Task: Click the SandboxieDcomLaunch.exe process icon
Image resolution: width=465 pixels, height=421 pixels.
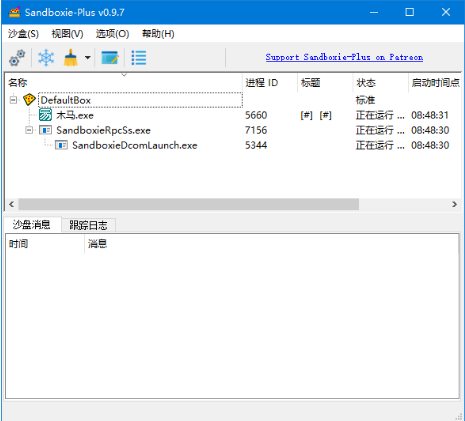Action: tap(61, 145)
